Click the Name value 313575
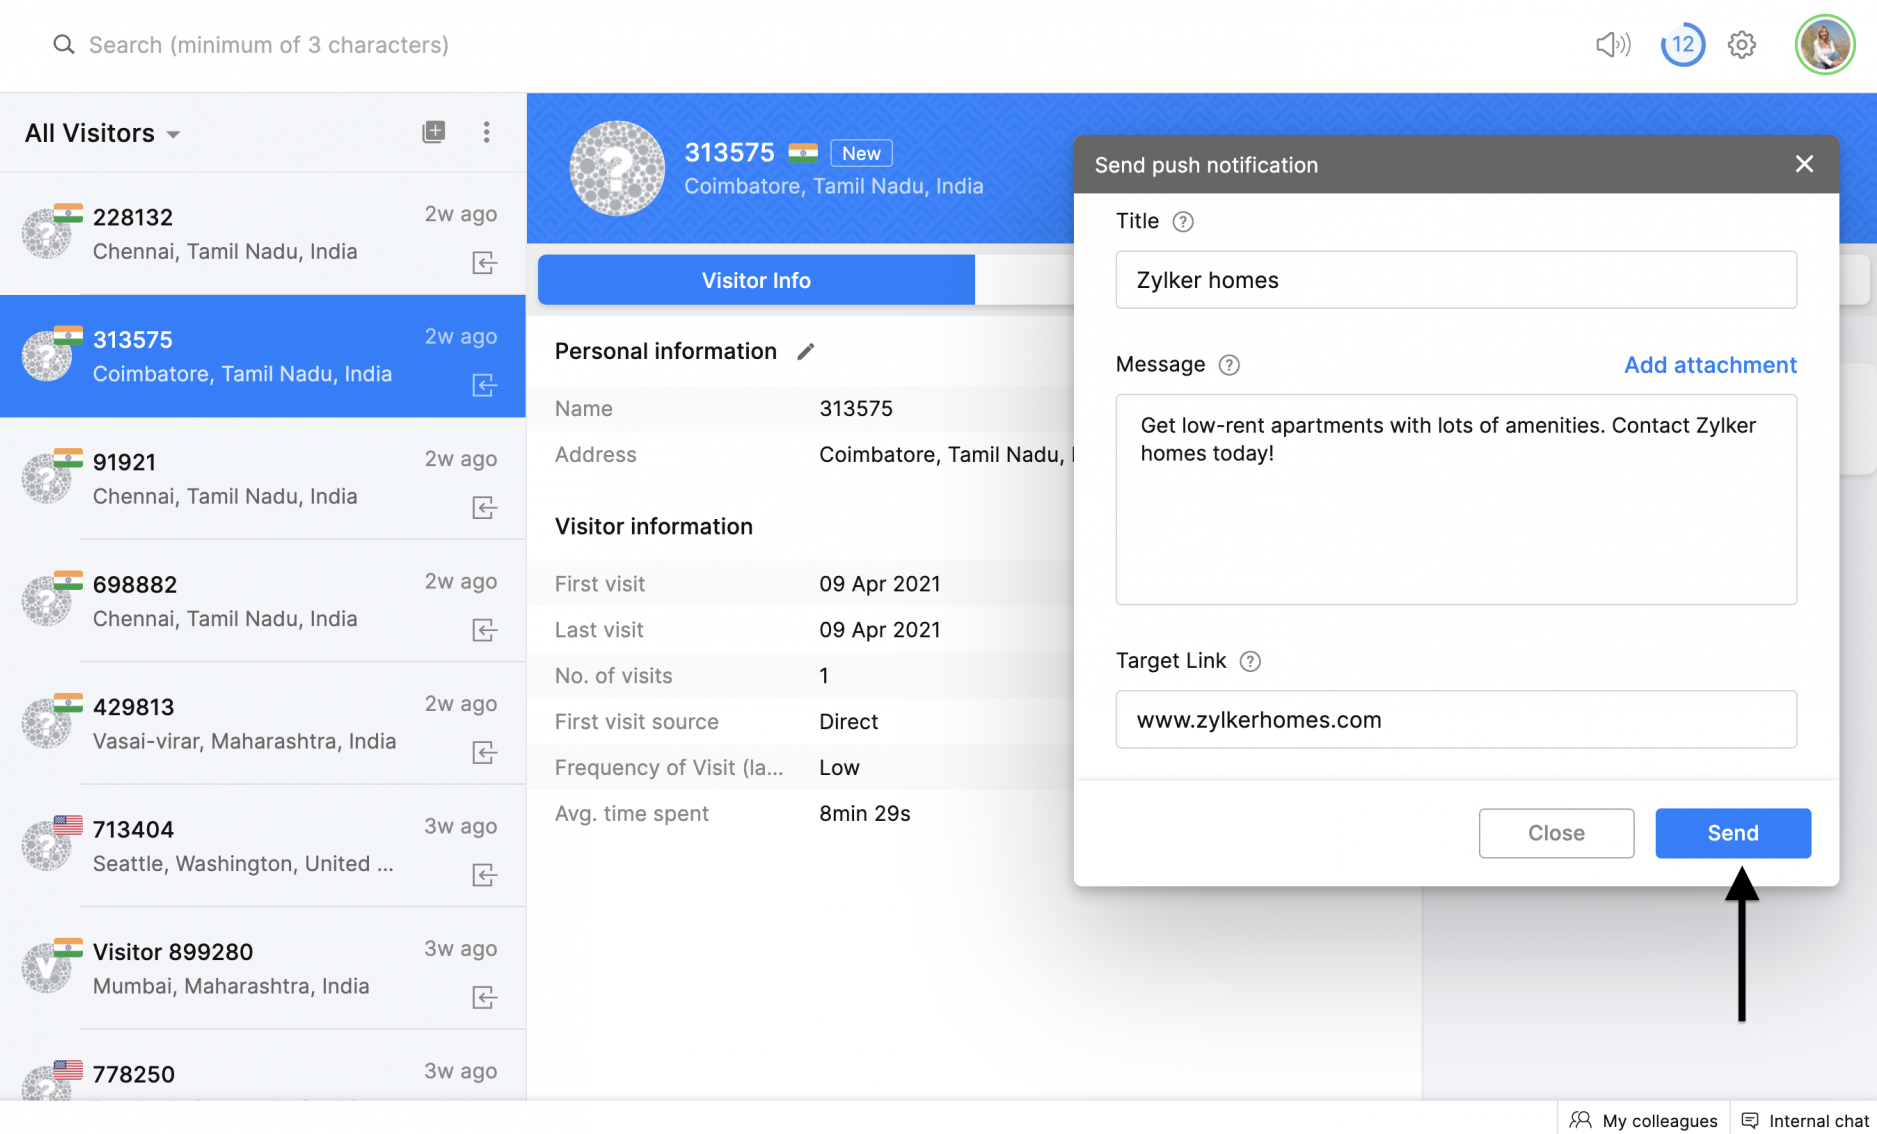Viewport: 1877px width, 1134px height. pos(856,408)
